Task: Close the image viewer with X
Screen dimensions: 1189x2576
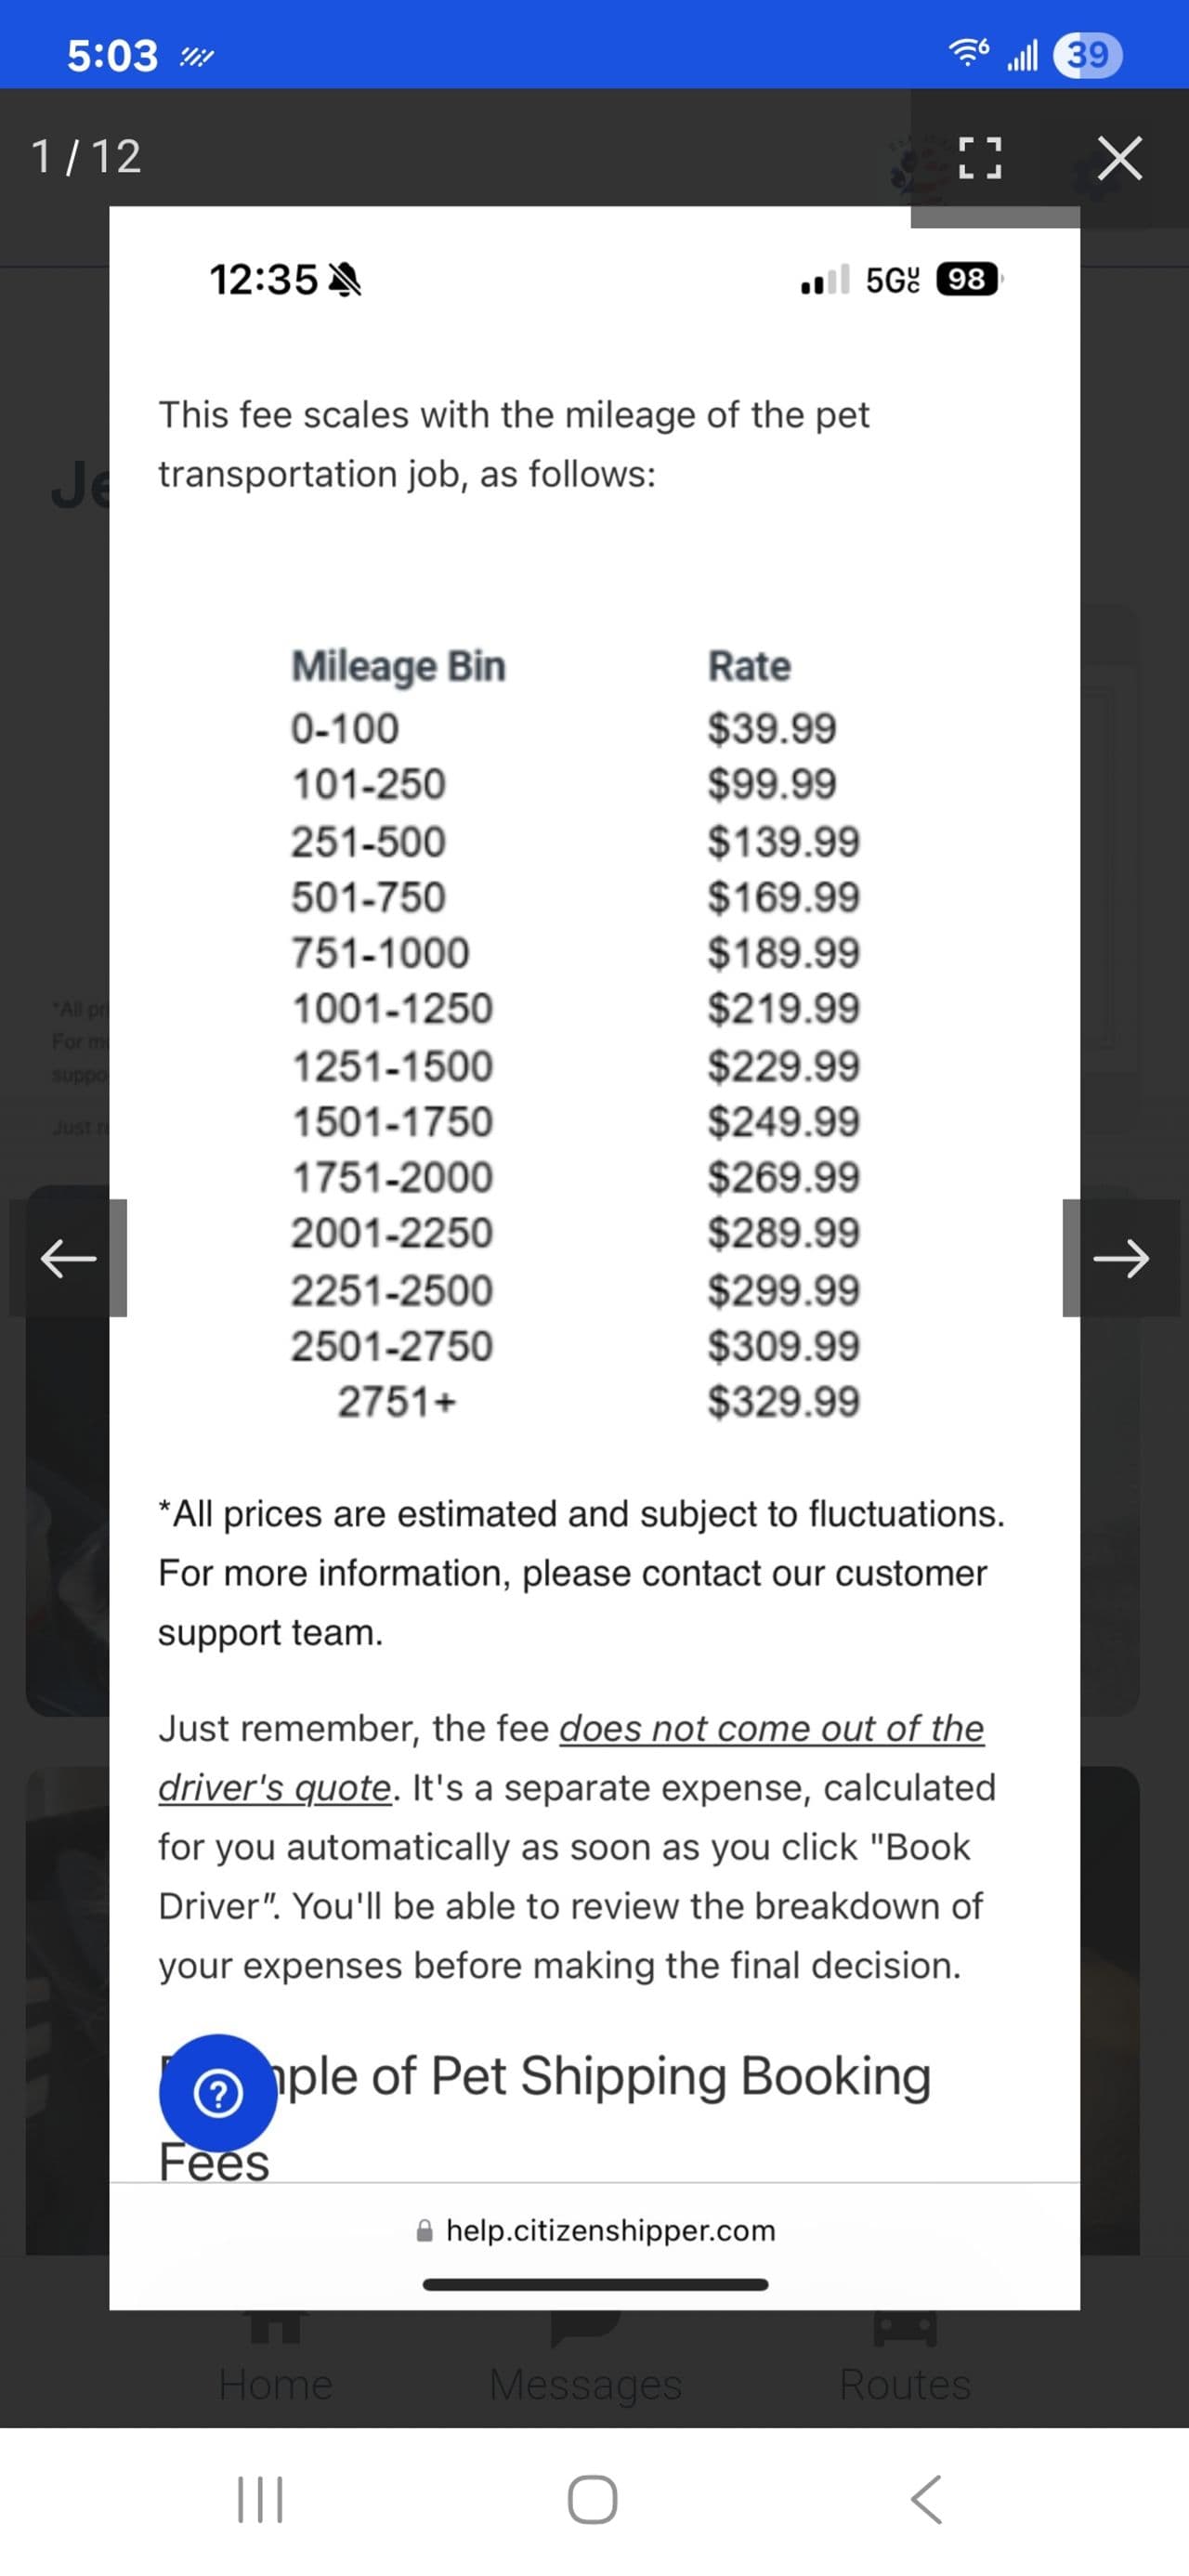Action: (x=1119, y=157)
